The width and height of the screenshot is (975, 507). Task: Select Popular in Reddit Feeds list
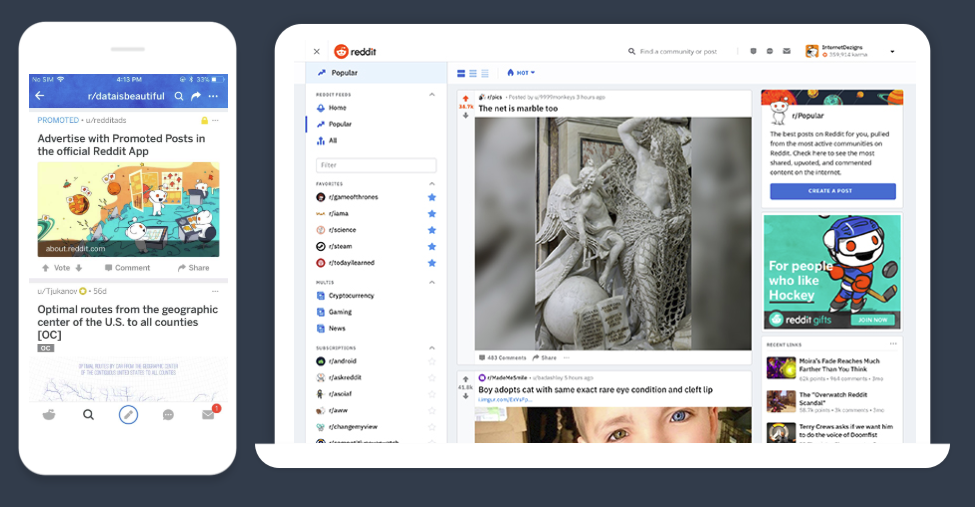click(334, 124)
